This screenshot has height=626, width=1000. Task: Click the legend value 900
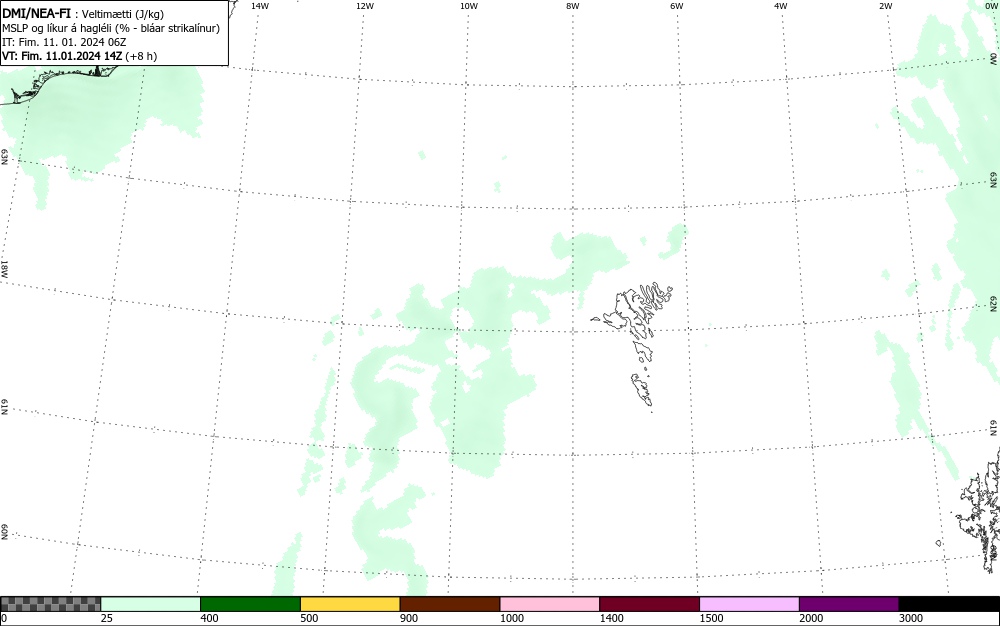point(409,618)
